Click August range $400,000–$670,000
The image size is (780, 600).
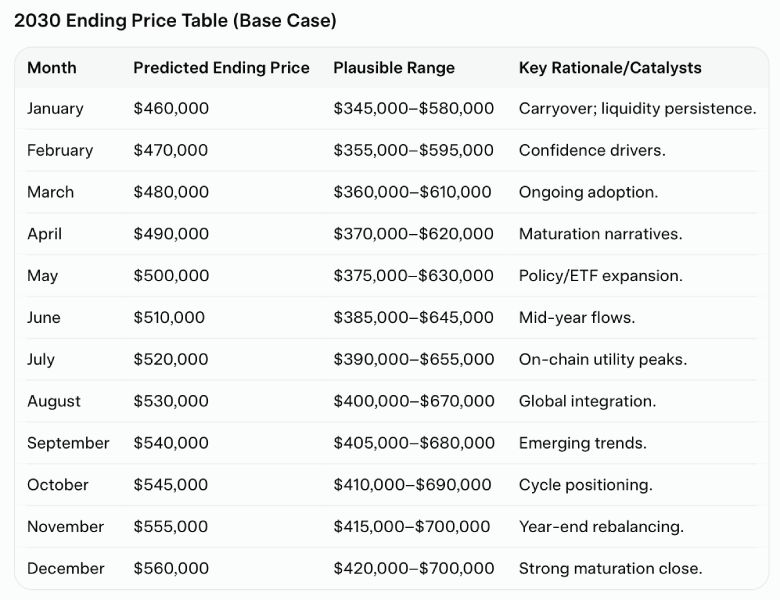414,401
